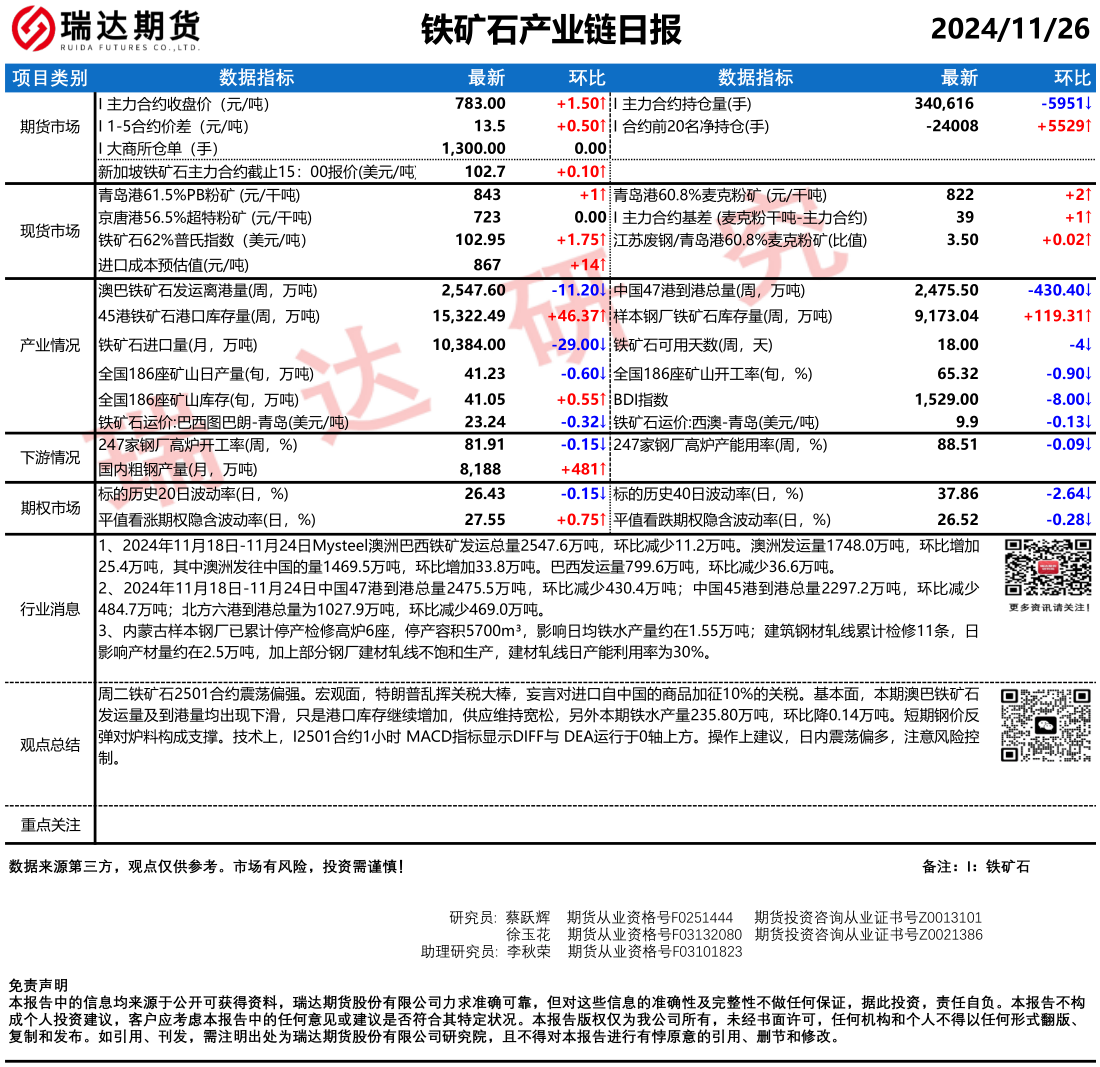Click the Ruida Futures red logo

click(33, 28)
